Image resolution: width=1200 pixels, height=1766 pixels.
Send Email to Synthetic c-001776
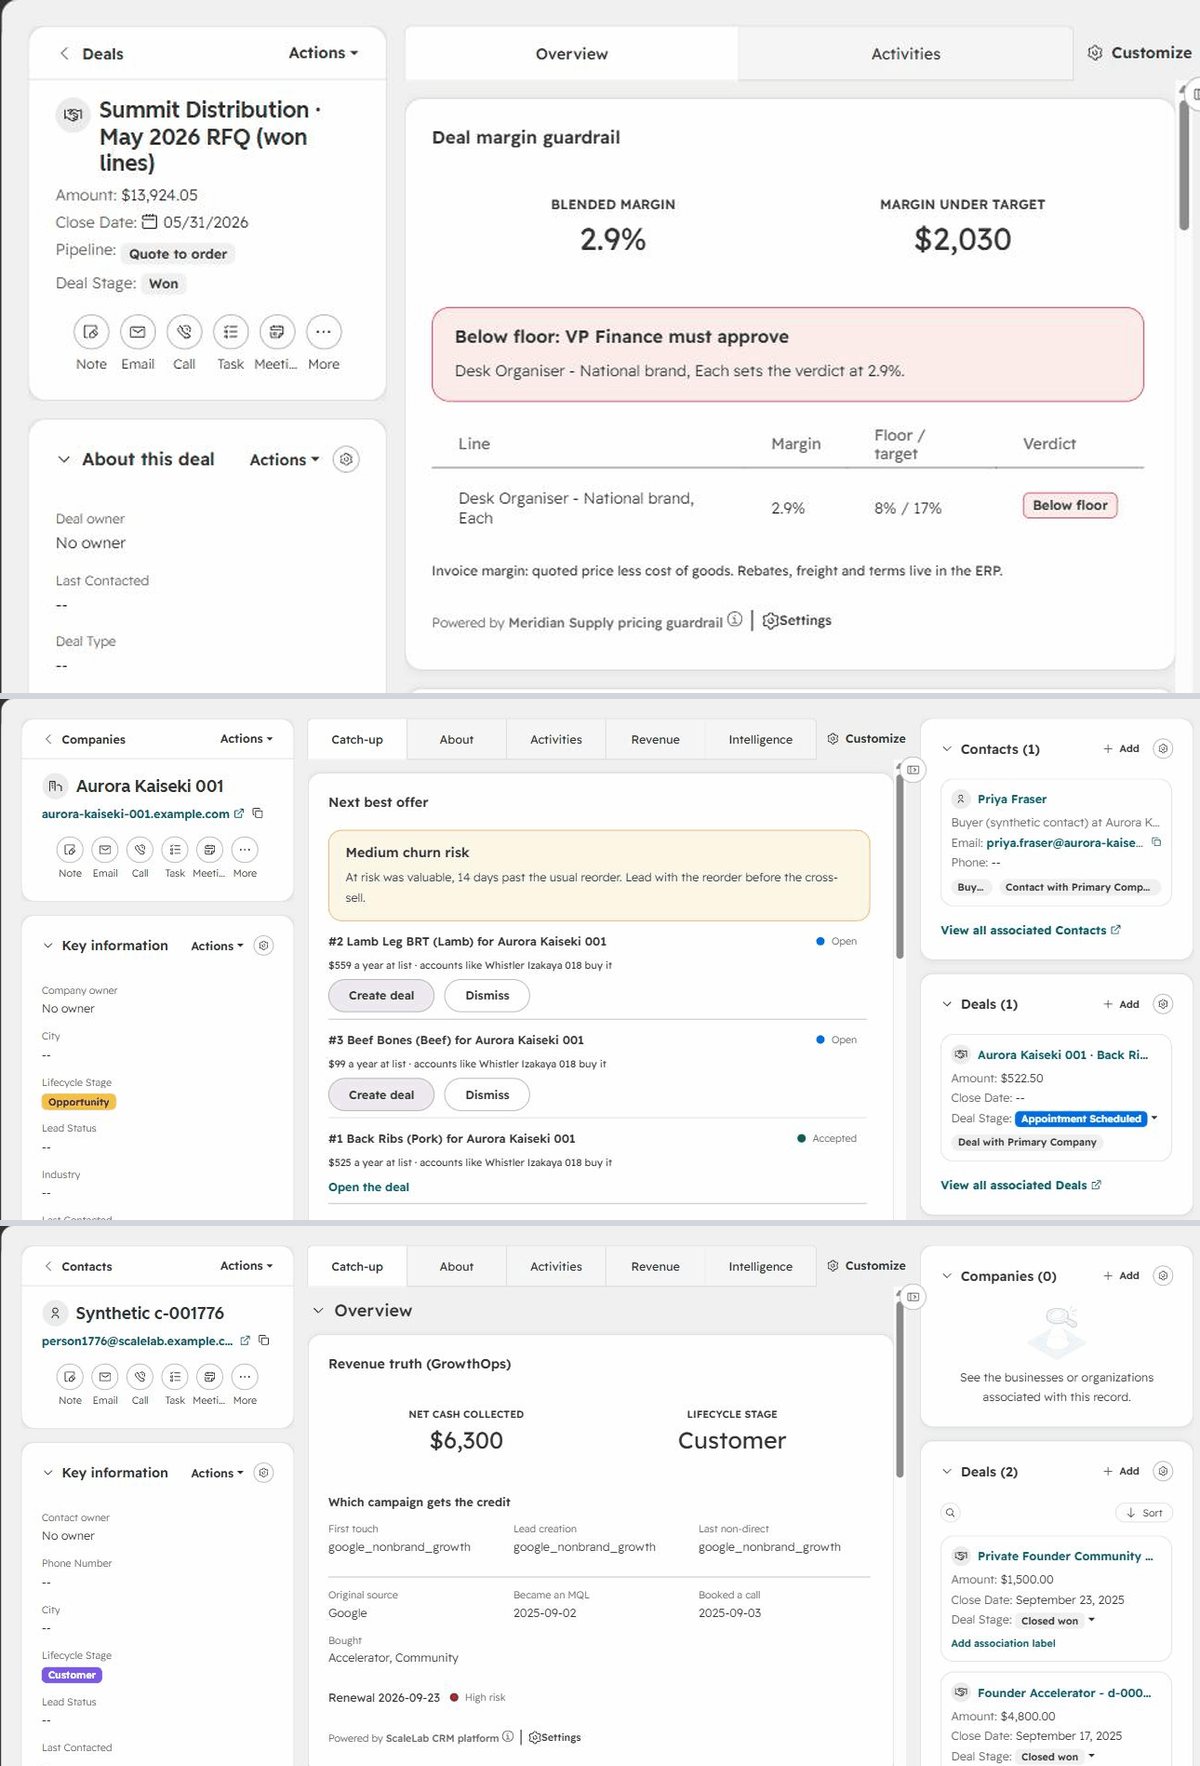point(105,1376)
